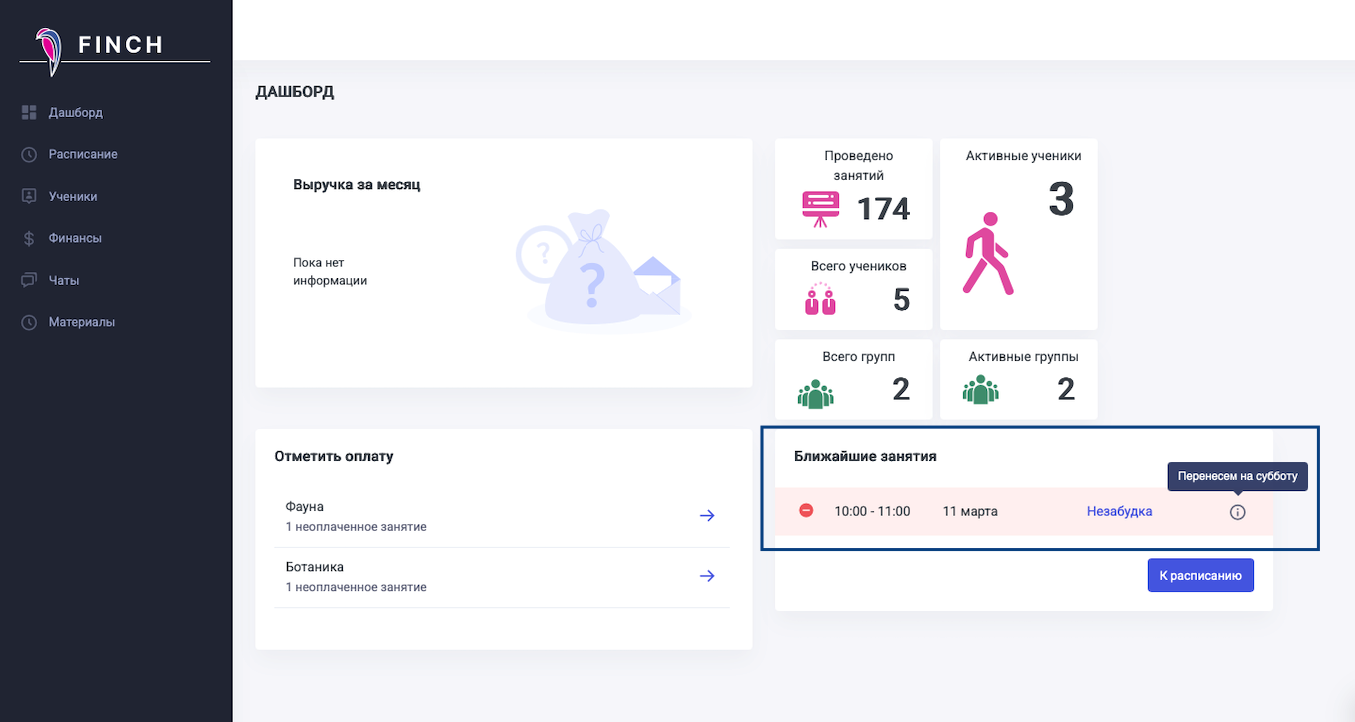Click the Dashboard grid icon in sidebar

(29, 113)
